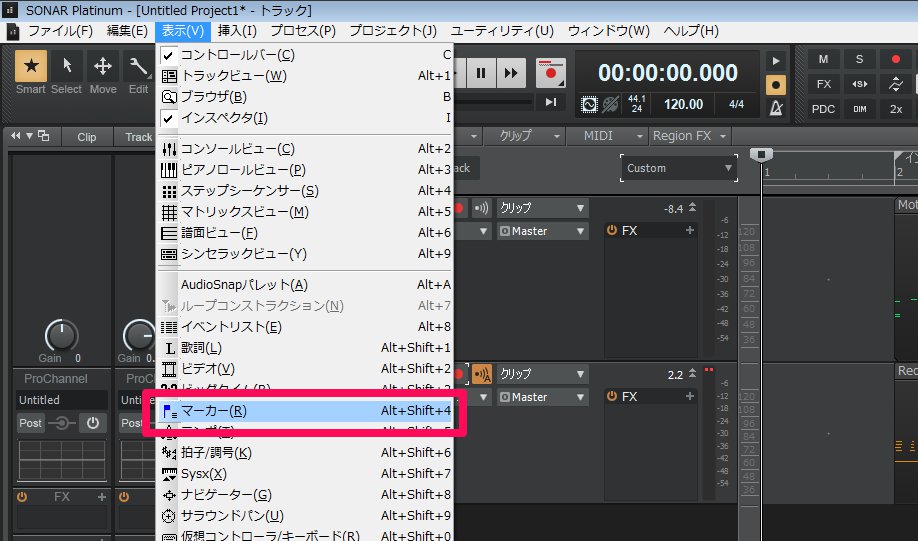Open Sysx view menu entry
The height and width of the screenshot is (541, 918).
point(306,474)
